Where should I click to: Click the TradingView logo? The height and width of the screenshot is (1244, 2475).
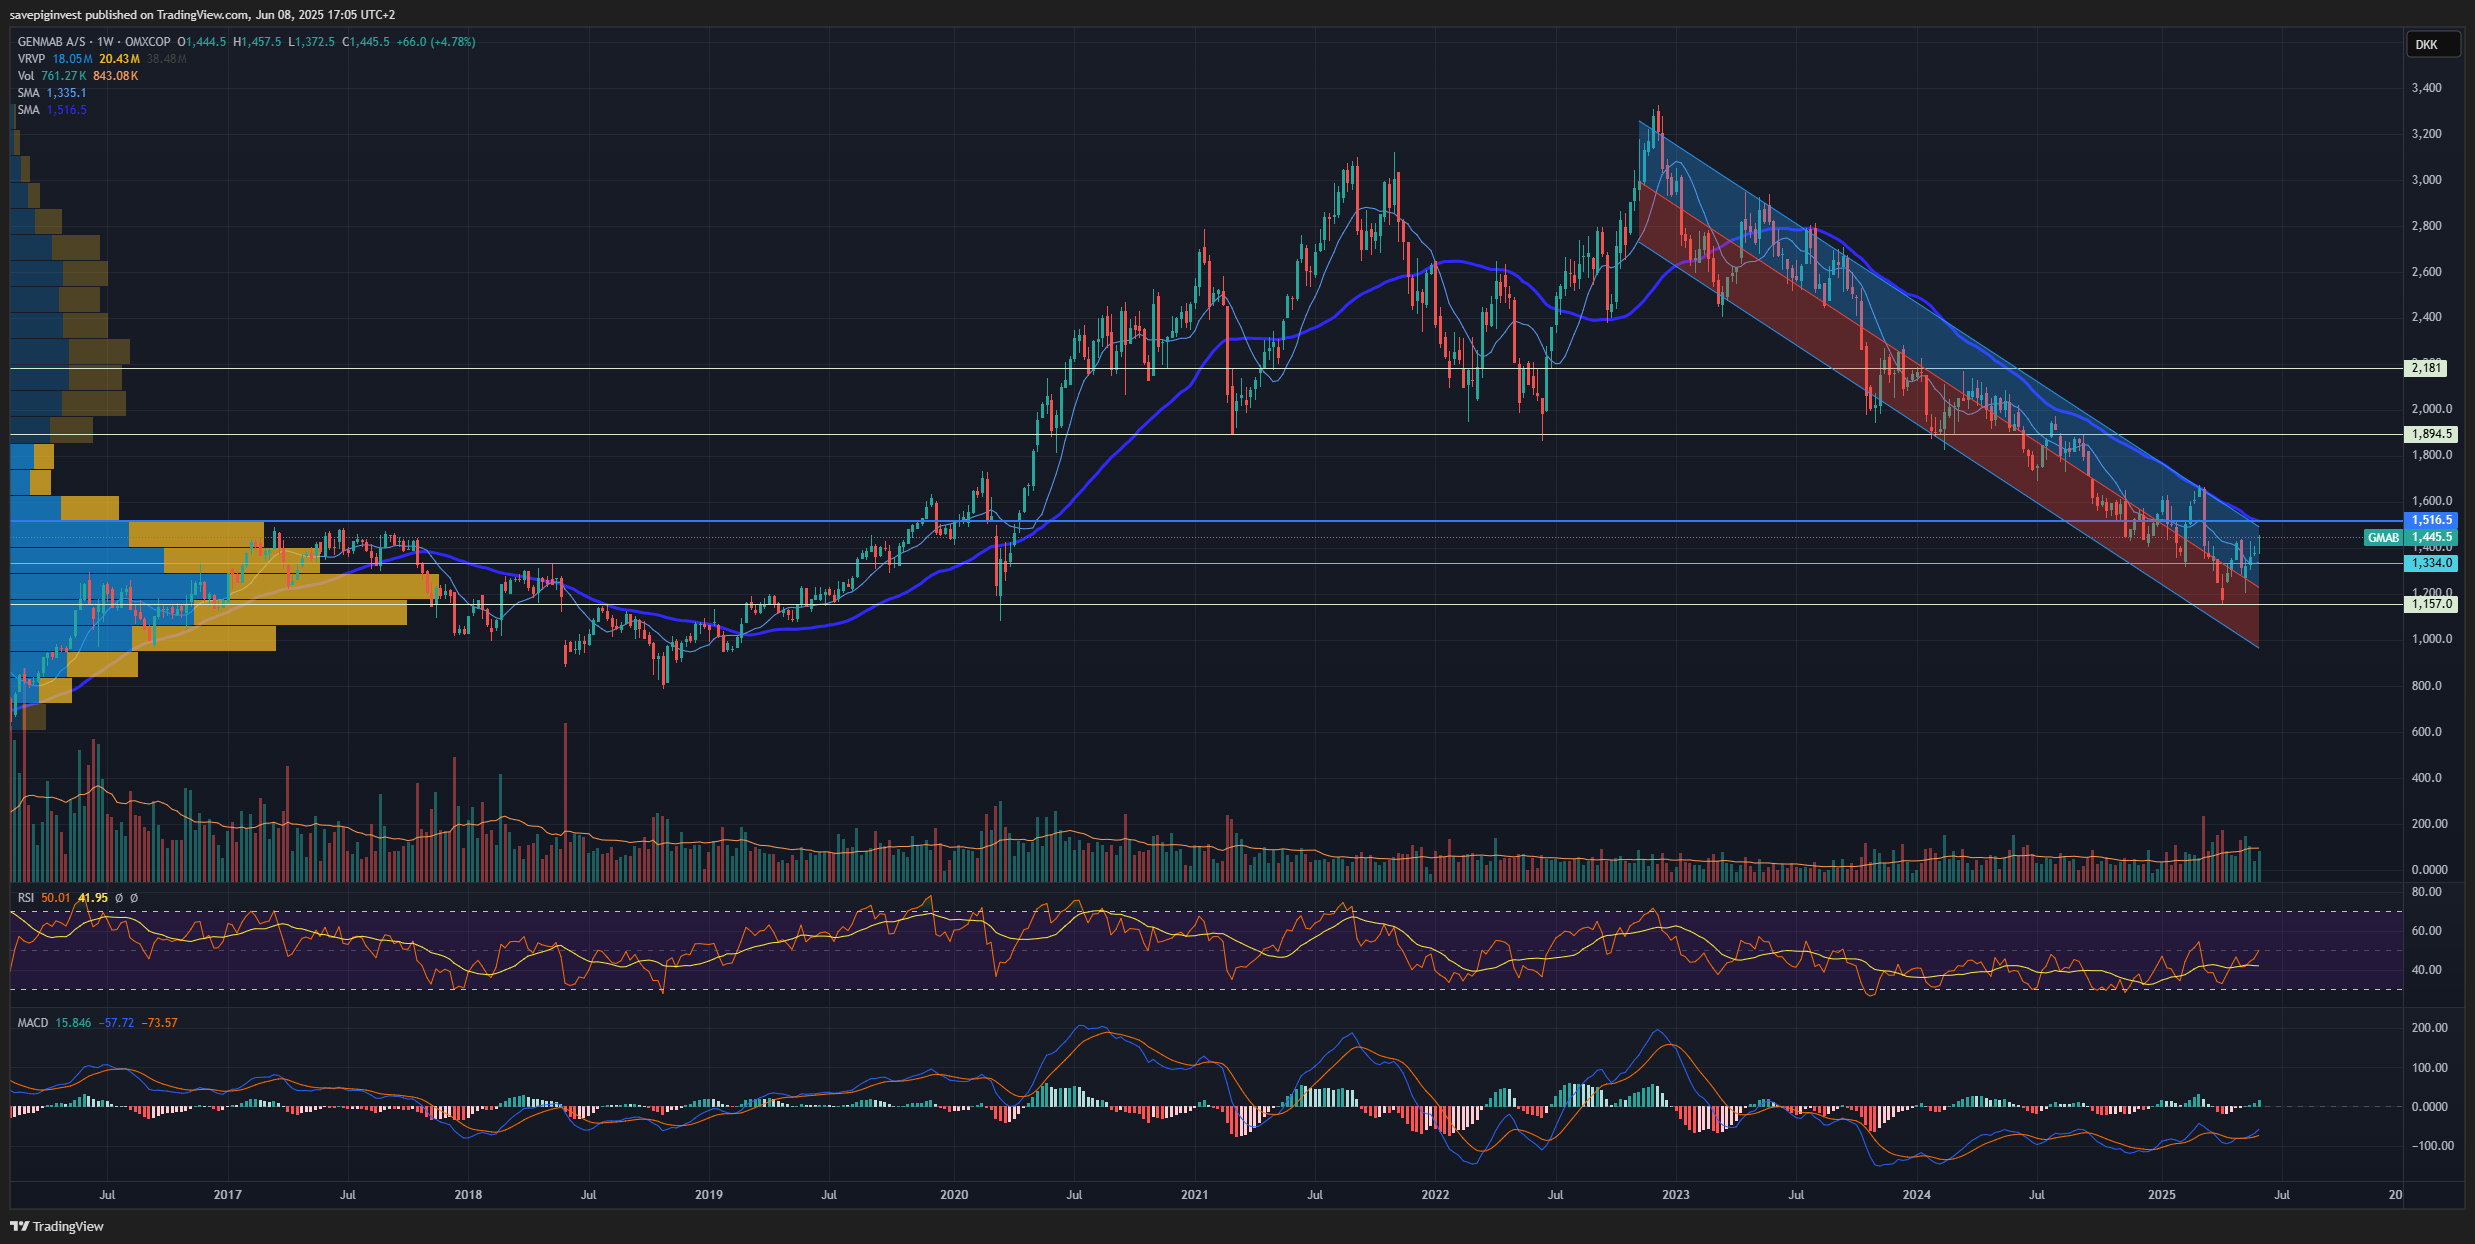pyautogui.click(x=57, y=1226)
